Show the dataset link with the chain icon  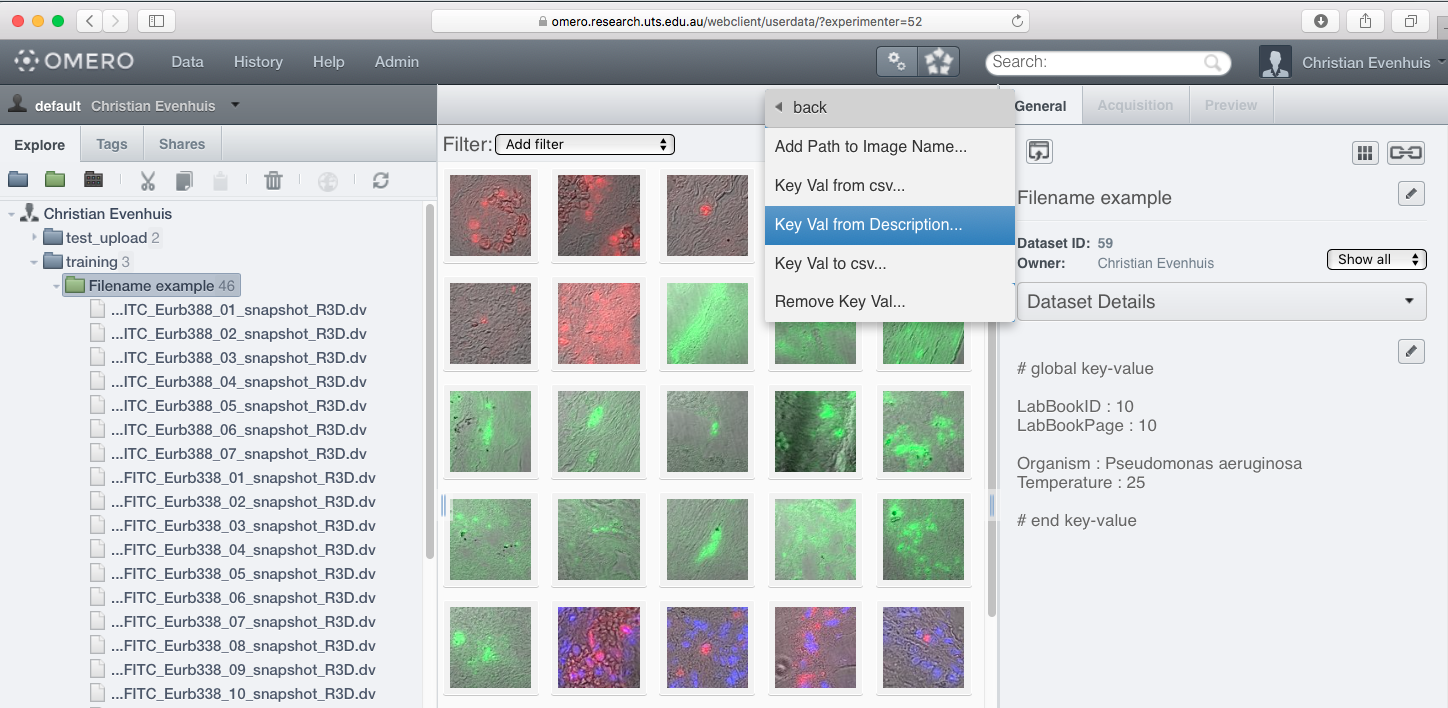click(x=1405, y=153)
